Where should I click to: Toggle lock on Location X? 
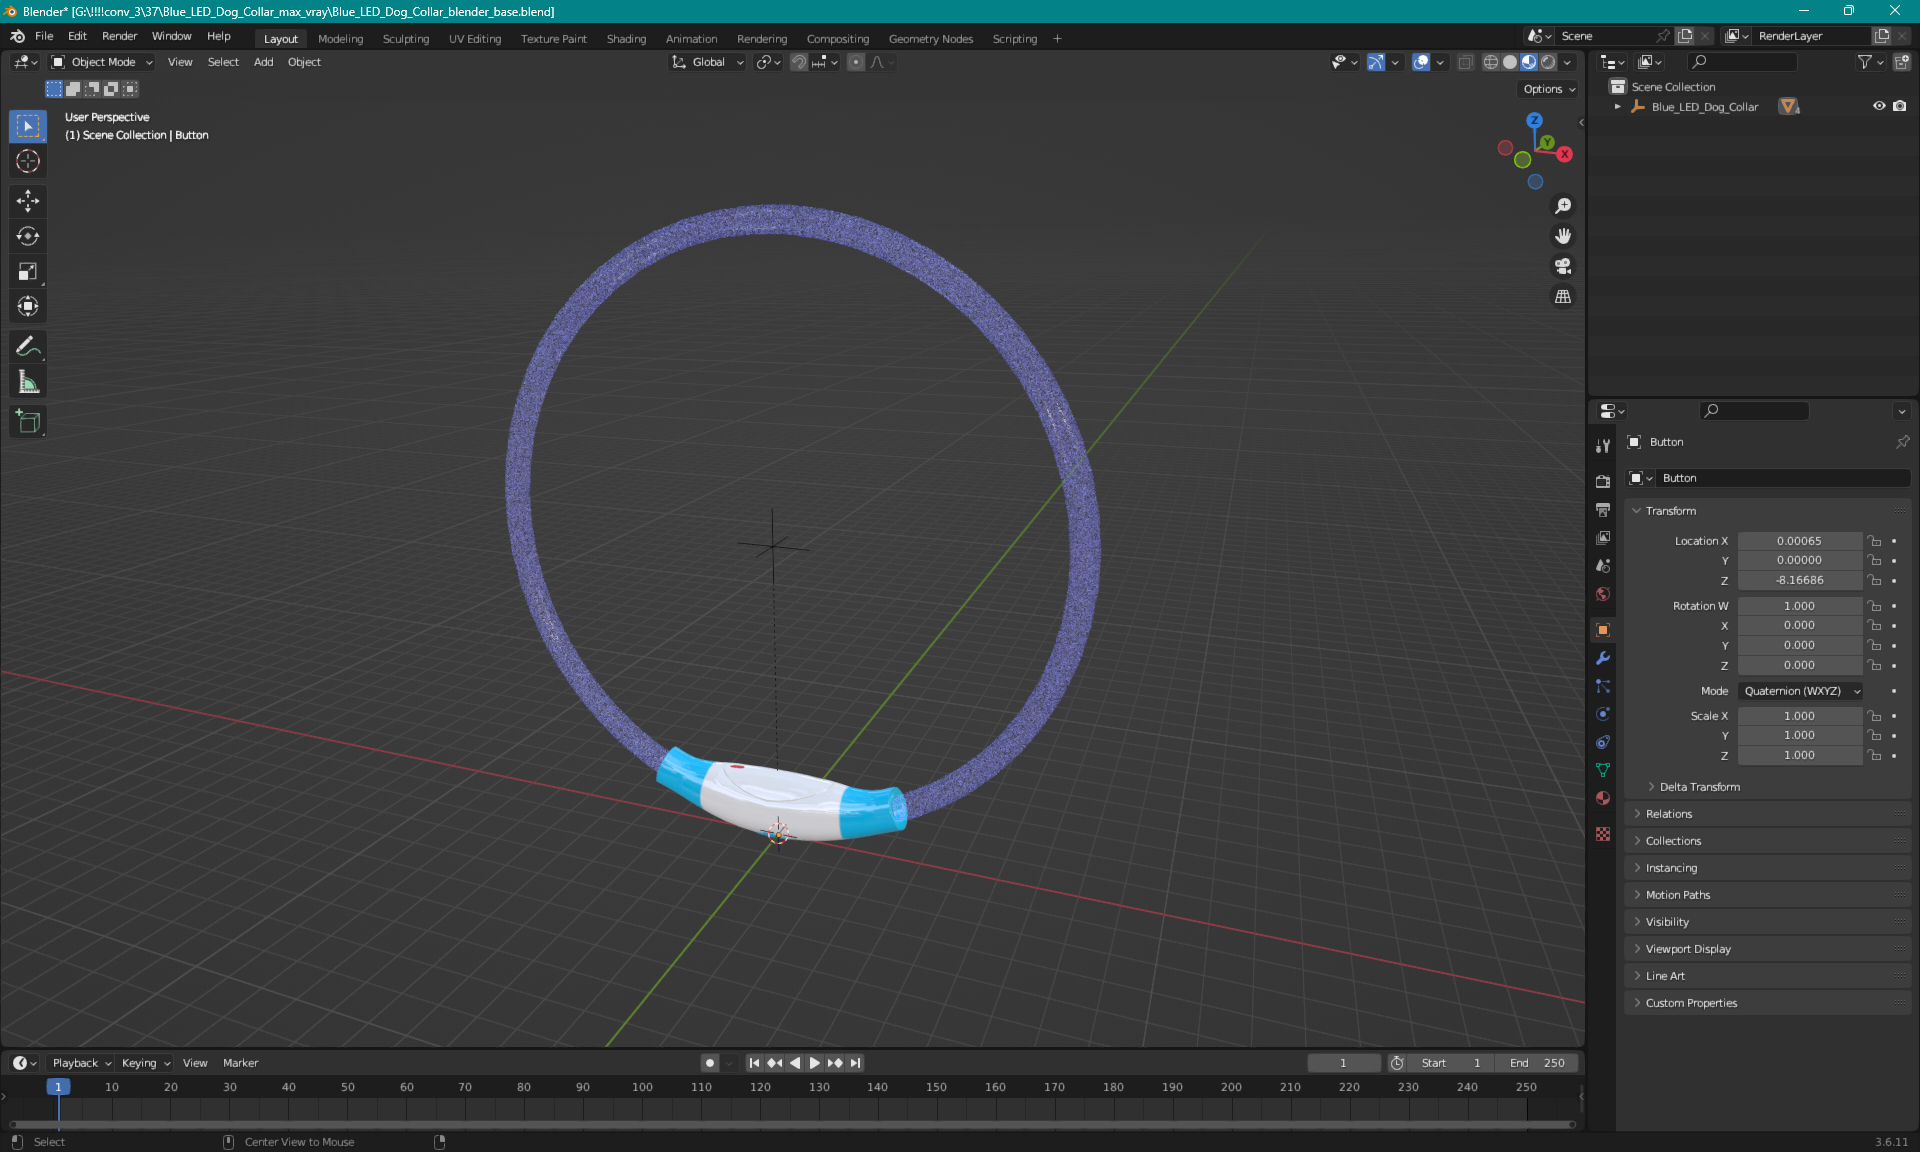point(1875,541)
